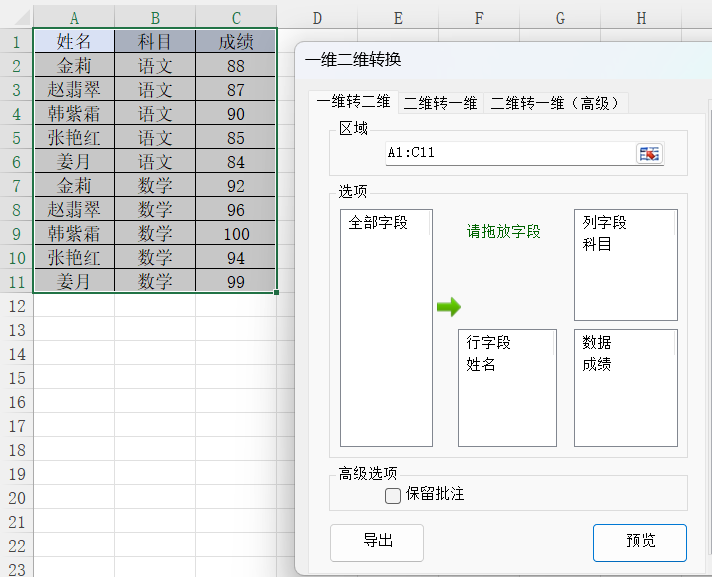
Task: Click the 一维二维转换 dialog title bar
Action: [x=504, y=59]
